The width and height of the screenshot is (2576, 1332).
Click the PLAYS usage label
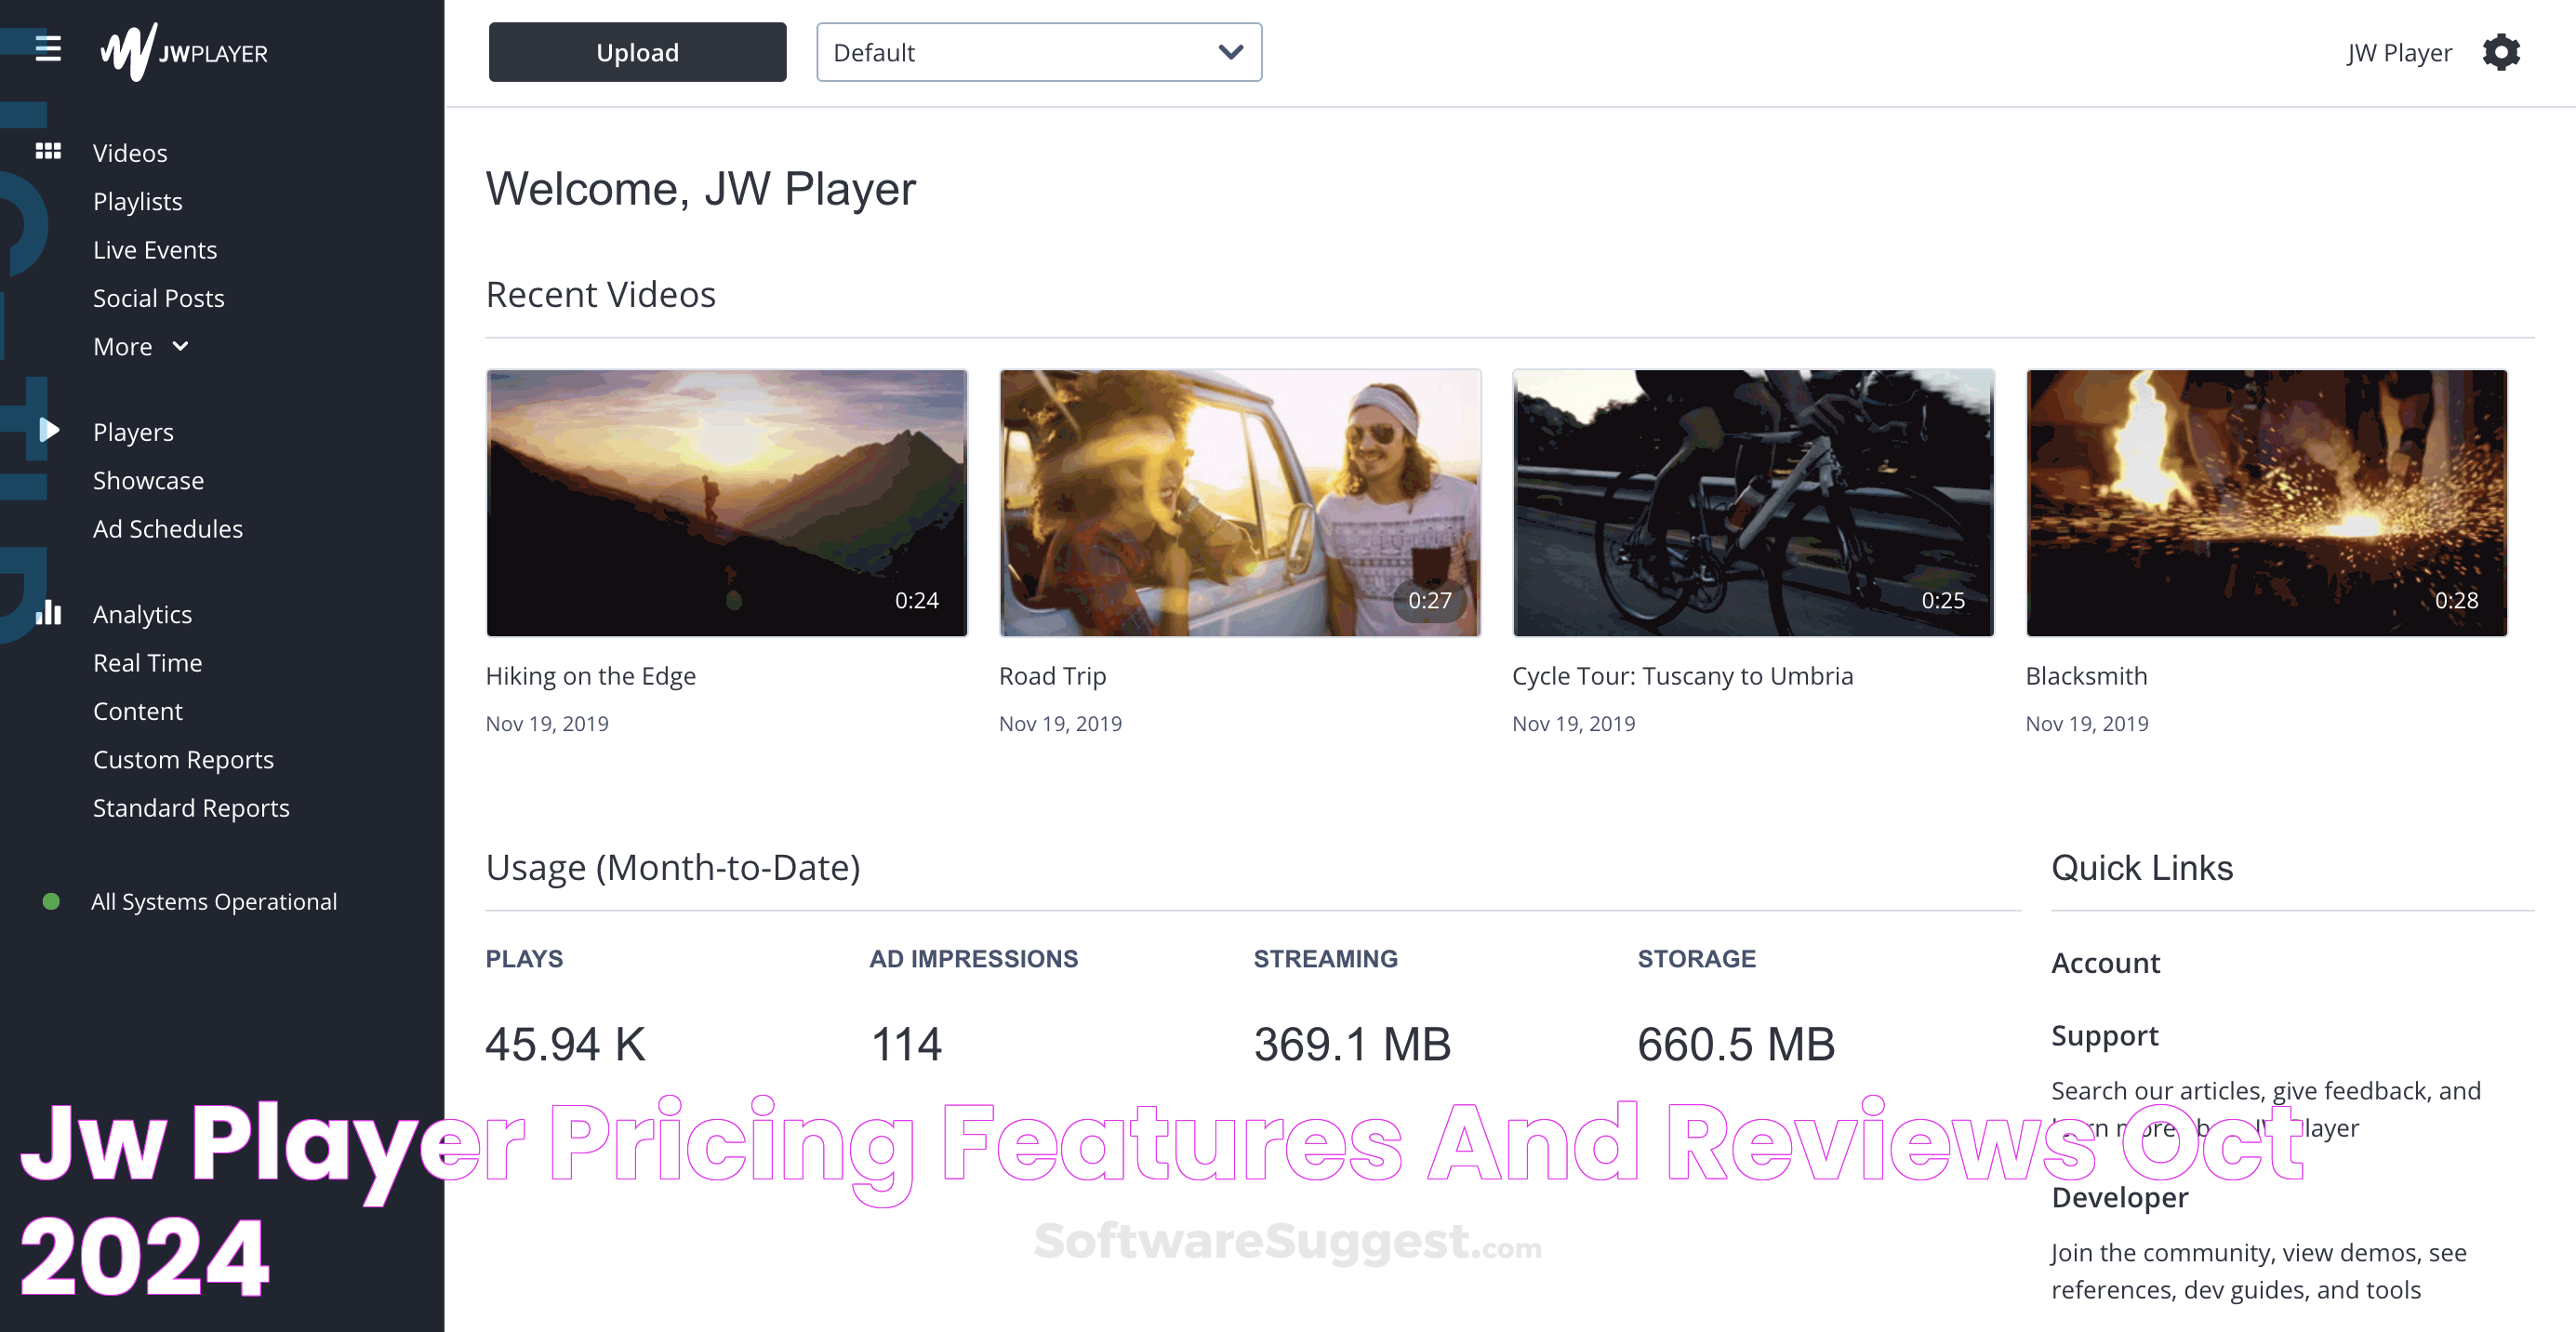click(524, 959)
